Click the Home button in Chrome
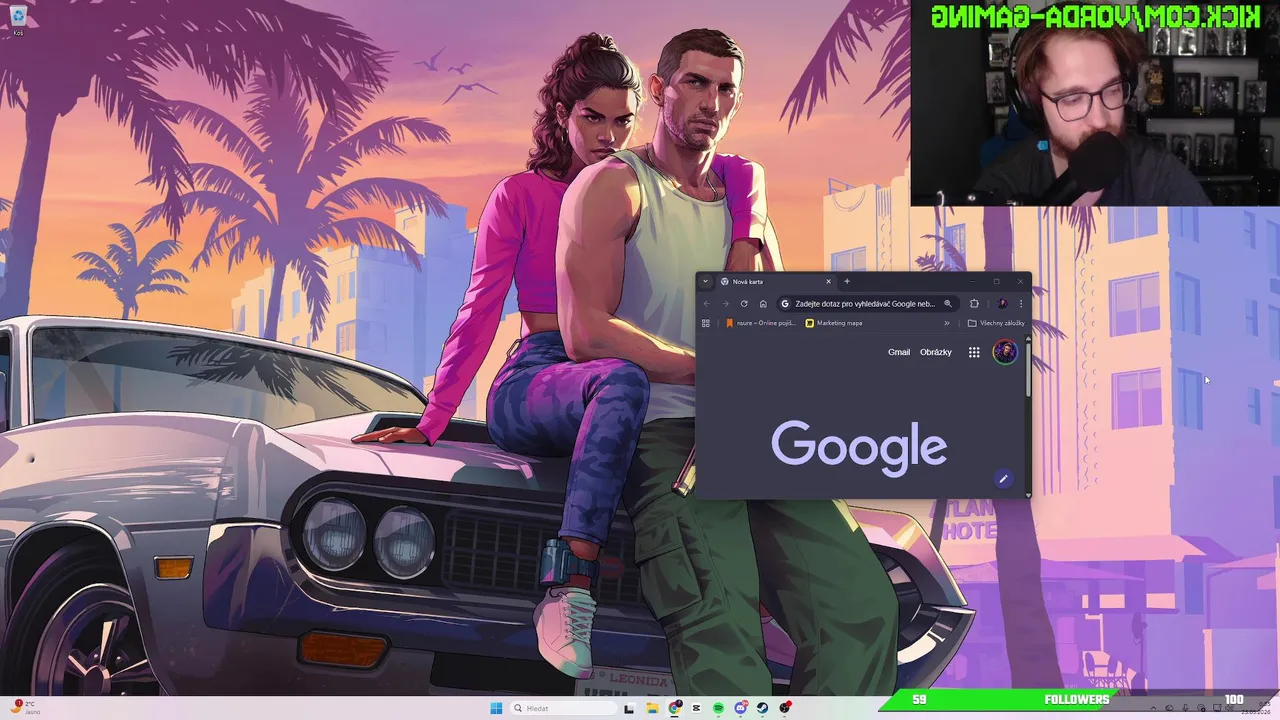This screenshot has height=720, width=1280. [x=763, y=303]
